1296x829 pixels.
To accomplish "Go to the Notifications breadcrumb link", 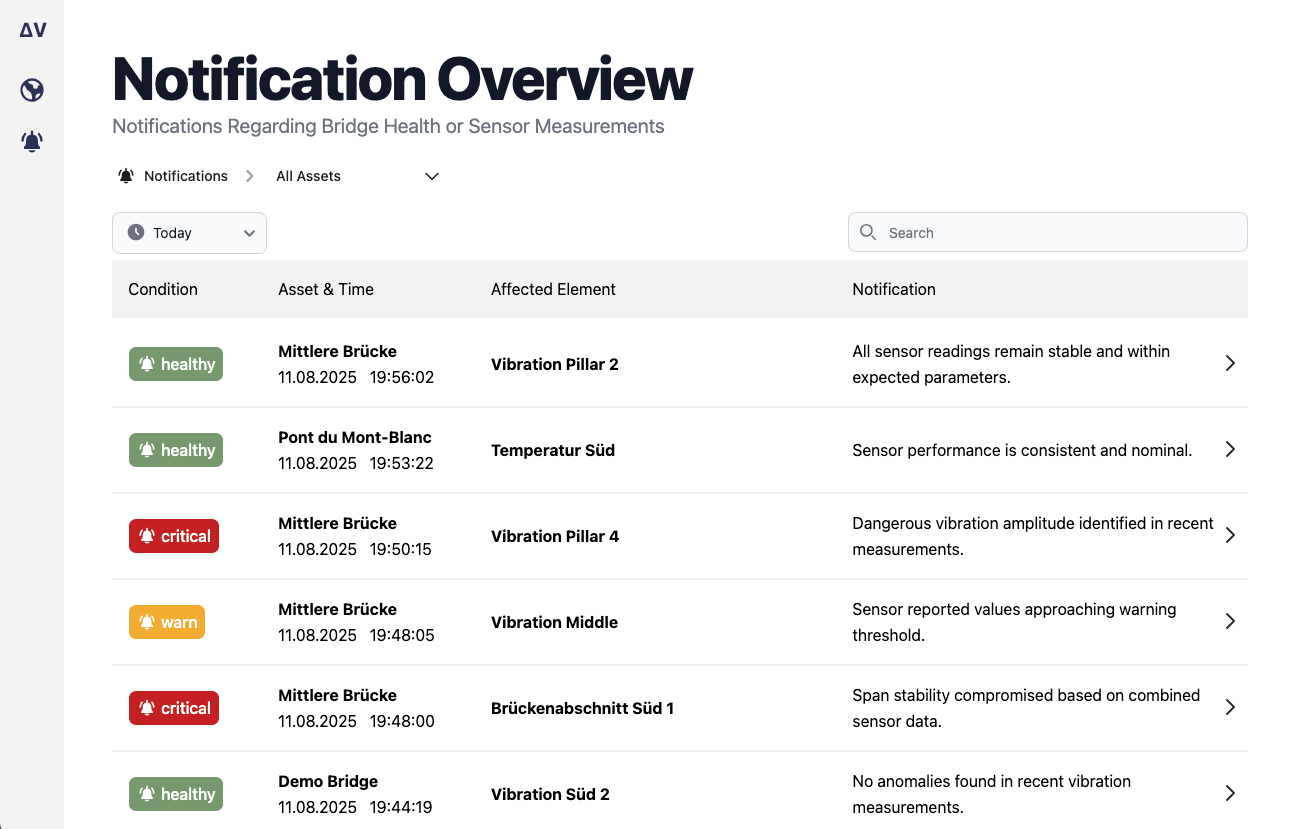I will tap(186, 176).
